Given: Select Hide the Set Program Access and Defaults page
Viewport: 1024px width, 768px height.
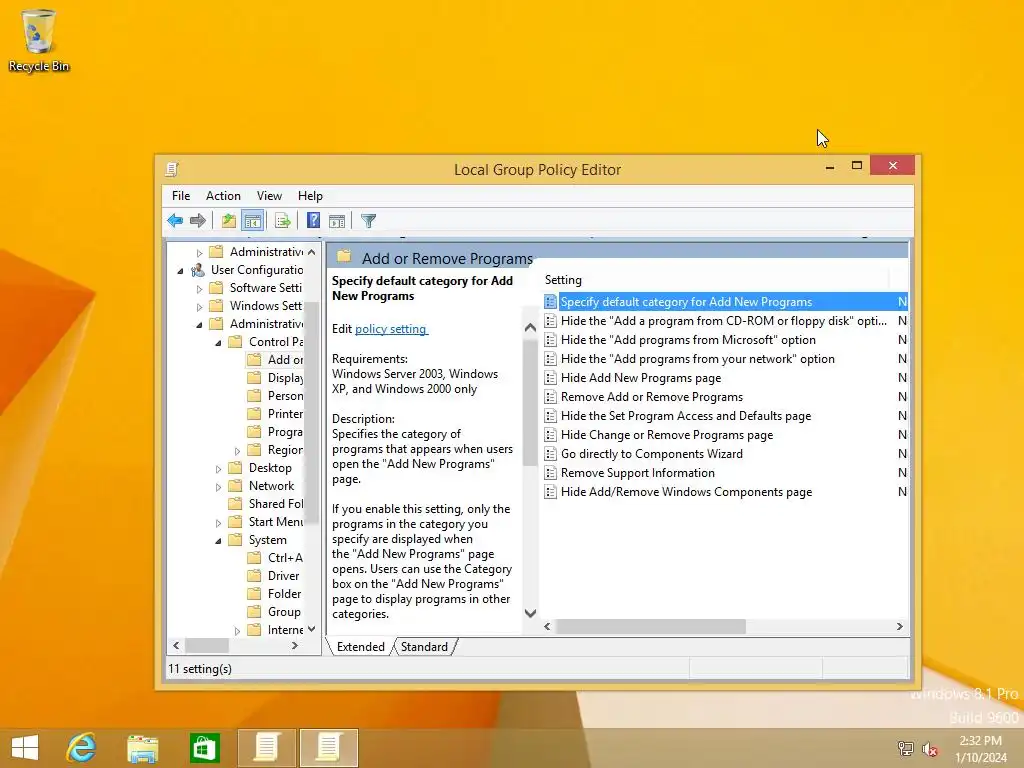Looking at the screenshot, I should point(686,416).
